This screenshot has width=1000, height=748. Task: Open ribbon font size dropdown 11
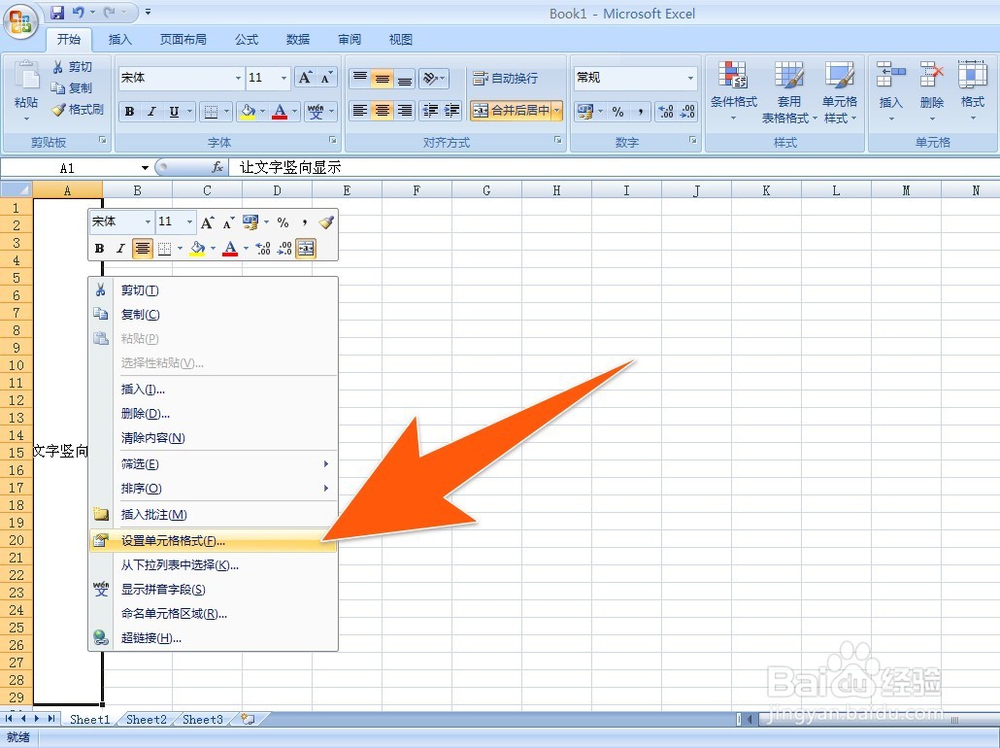(x=284, y=78)
